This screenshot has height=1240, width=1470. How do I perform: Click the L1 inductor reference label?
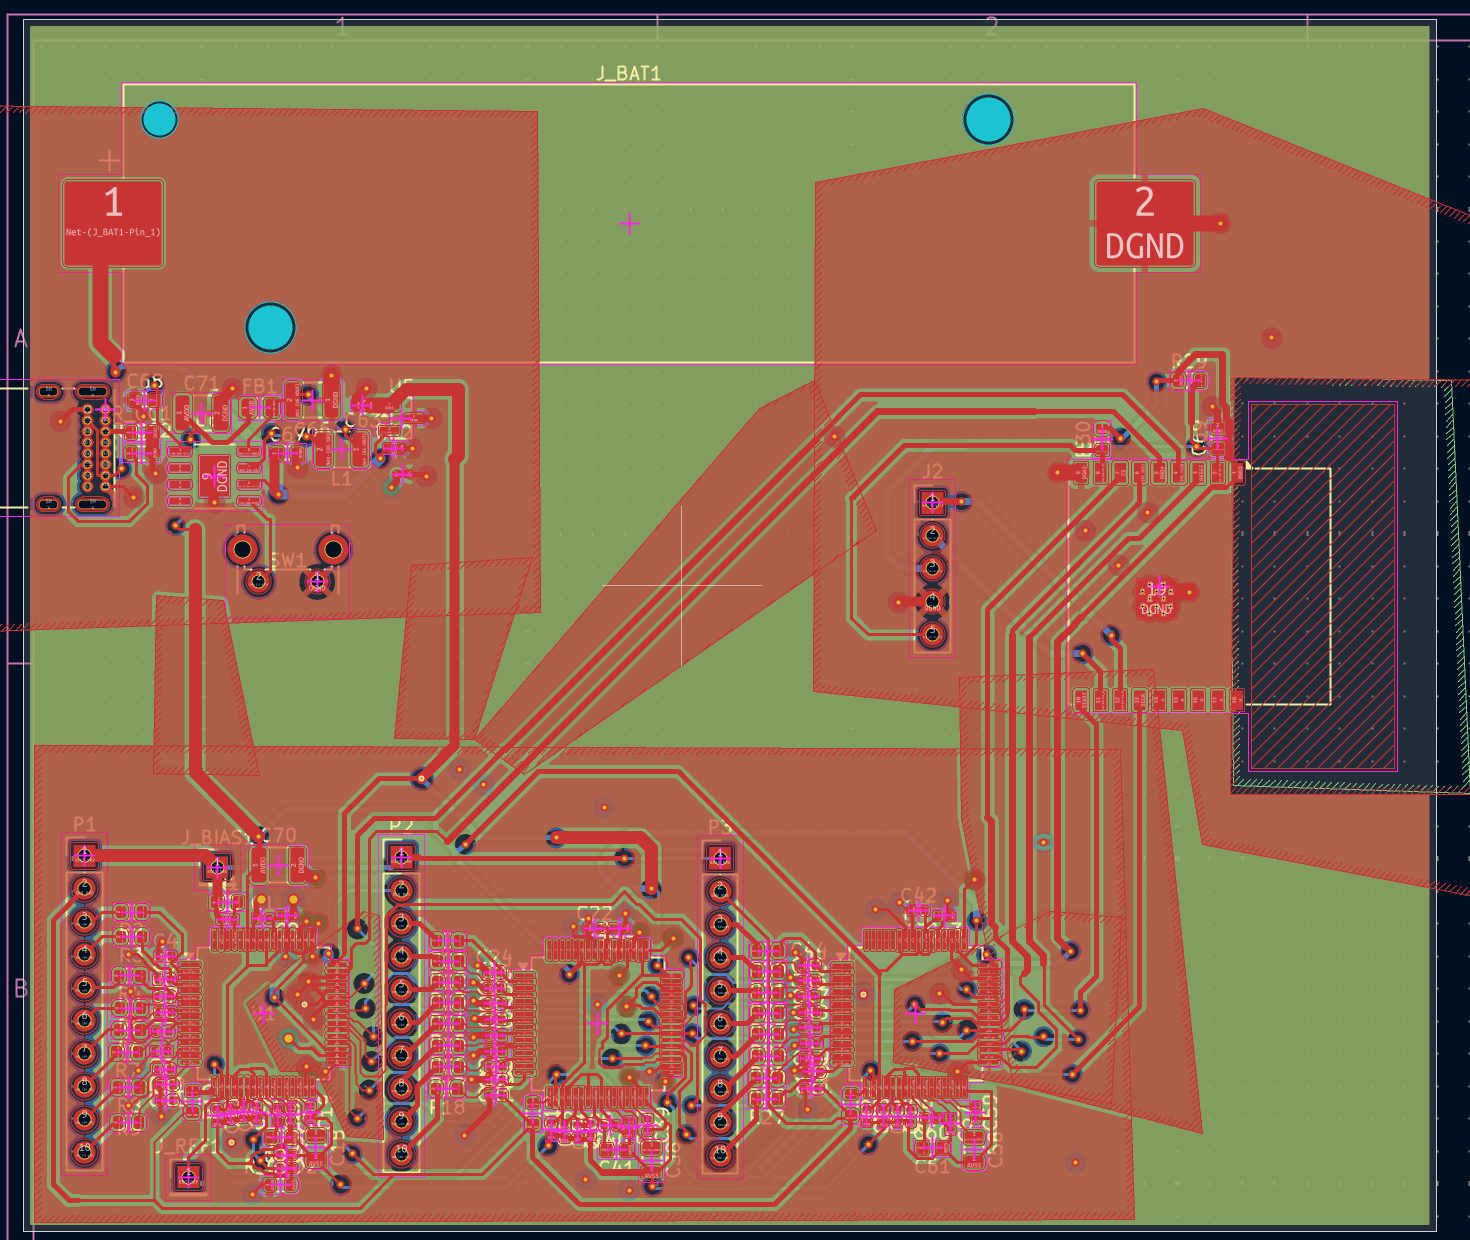coord(341,479)
